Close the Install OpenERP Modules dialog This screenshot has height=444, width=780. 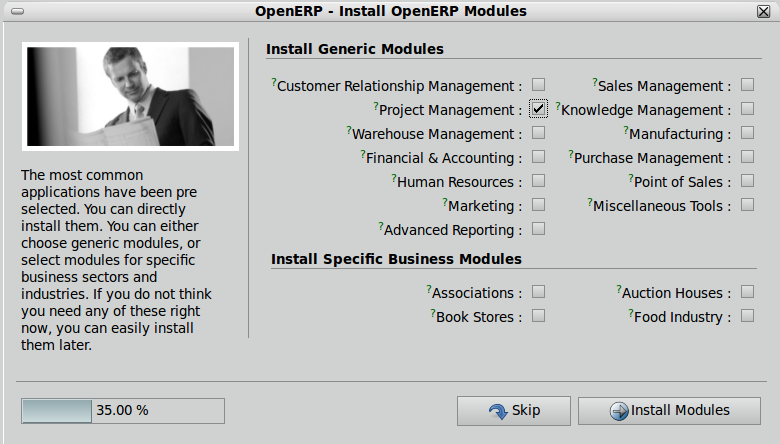click(x=763, y=11)
